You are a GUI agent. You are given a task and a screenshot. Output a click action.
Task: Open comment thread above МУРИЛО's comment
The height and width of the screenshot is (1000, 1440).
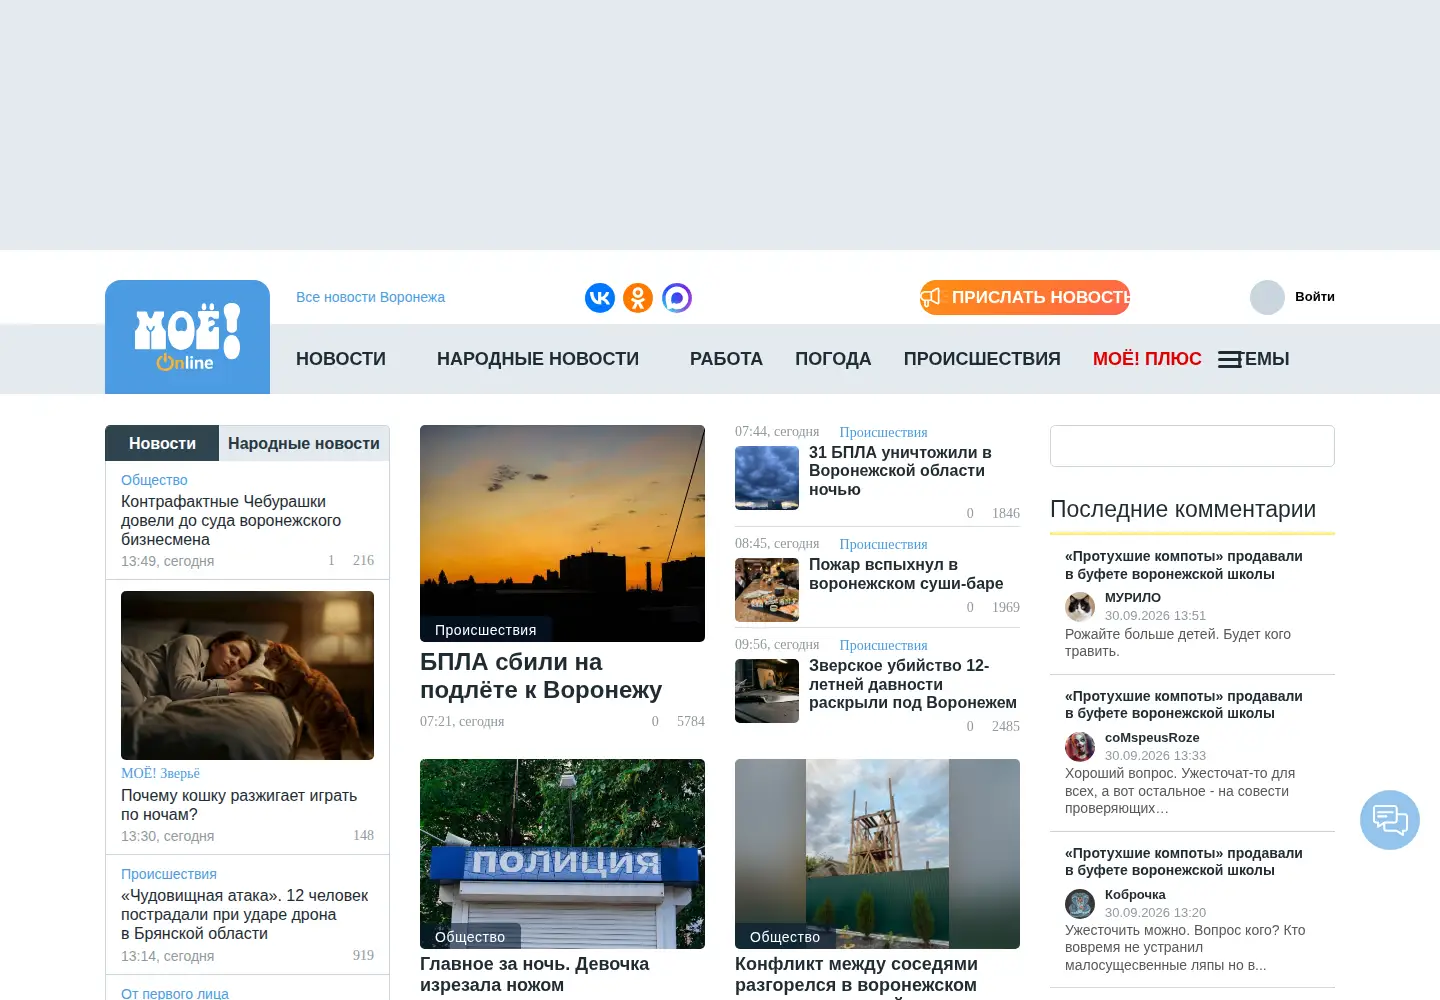[x=1183, y=565]
